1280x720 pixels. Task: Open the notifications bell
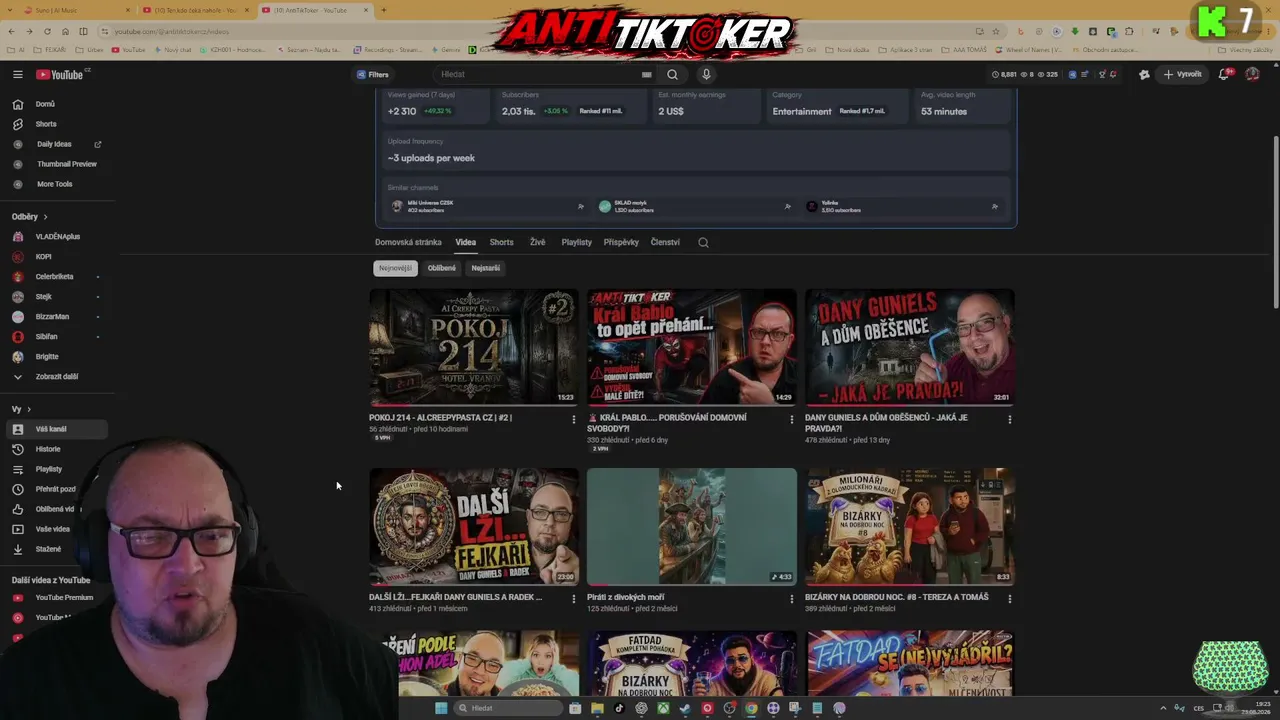point(1224,74)
